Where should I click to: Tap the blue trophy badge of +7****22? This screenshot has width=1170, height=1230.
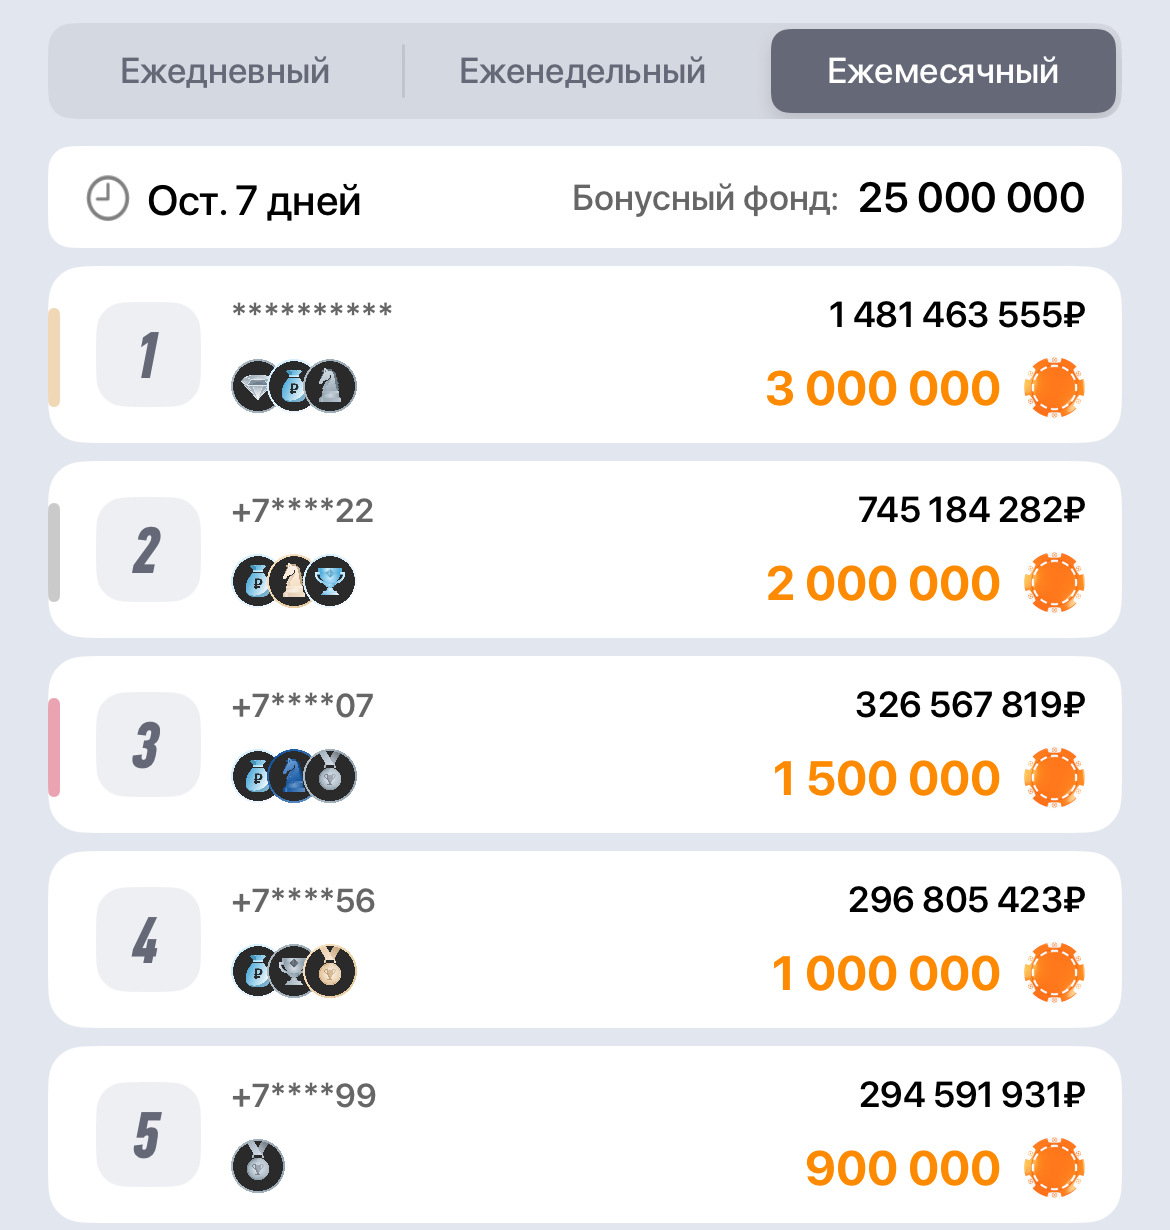tap(331, 582)
